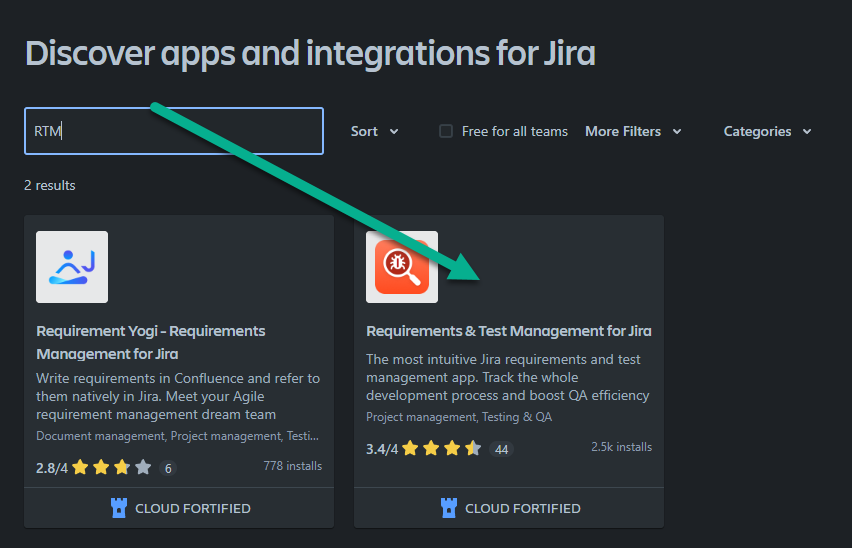This screenshot has height=548, width=852.
Task: Click Cloud Fortified castle icon on Requirement Yogi card
Action: pyautogui.click(x=120, y=508)
